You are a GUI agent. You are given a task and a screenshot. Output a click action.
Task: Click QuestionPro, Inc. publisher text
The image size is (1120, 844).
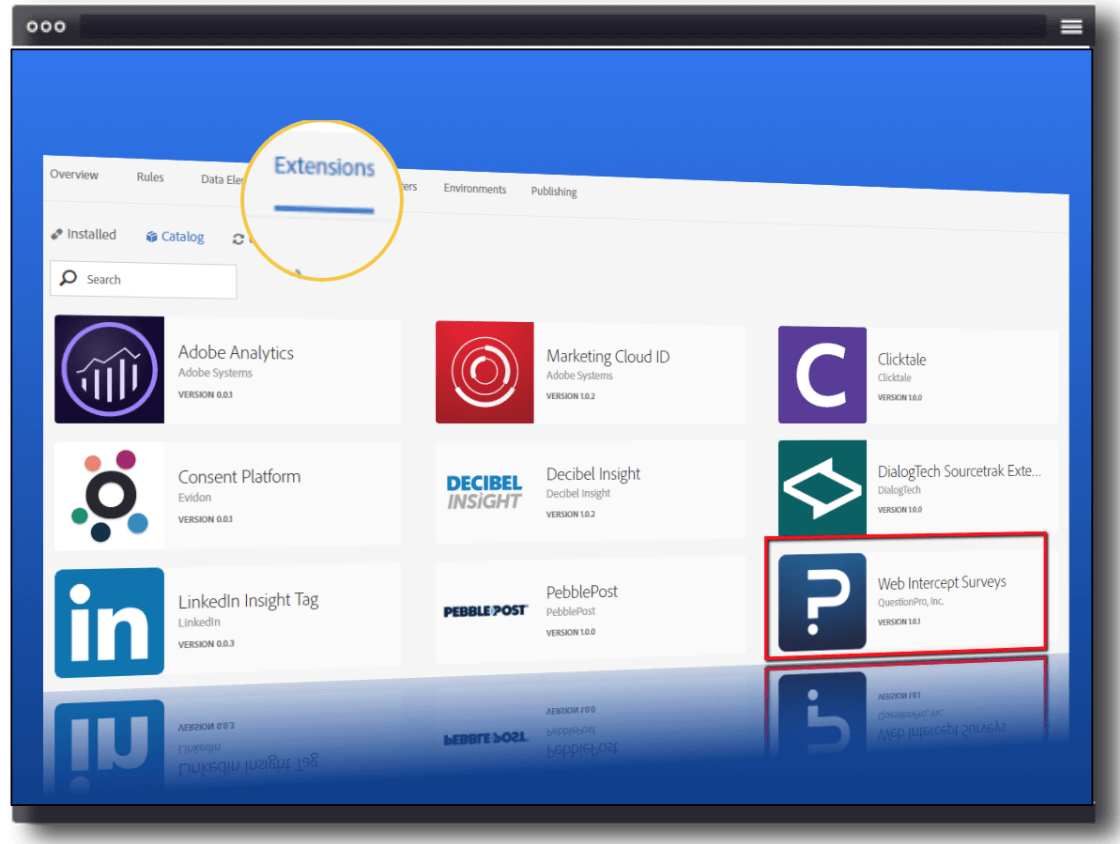[911, 602]
